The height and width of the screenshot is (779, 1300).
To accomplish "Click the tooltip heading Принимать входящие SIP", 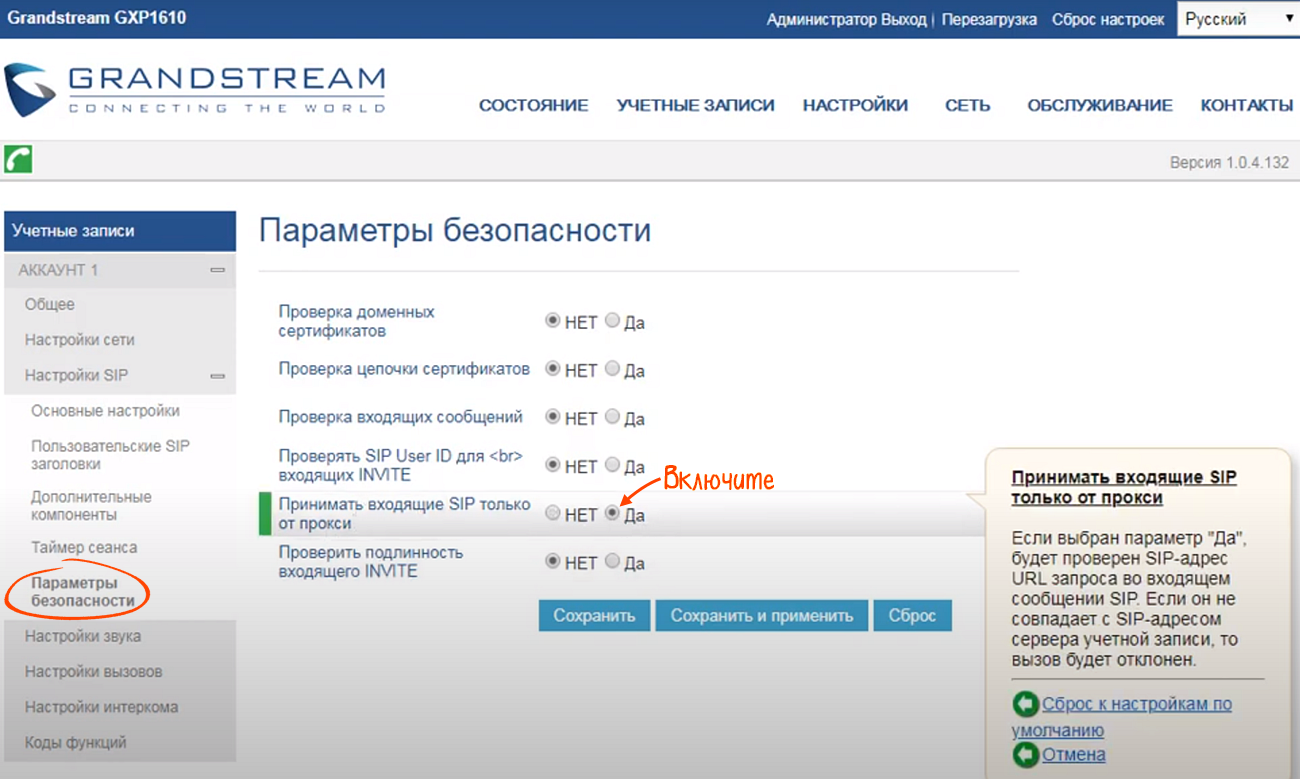I will [1124, 488].
